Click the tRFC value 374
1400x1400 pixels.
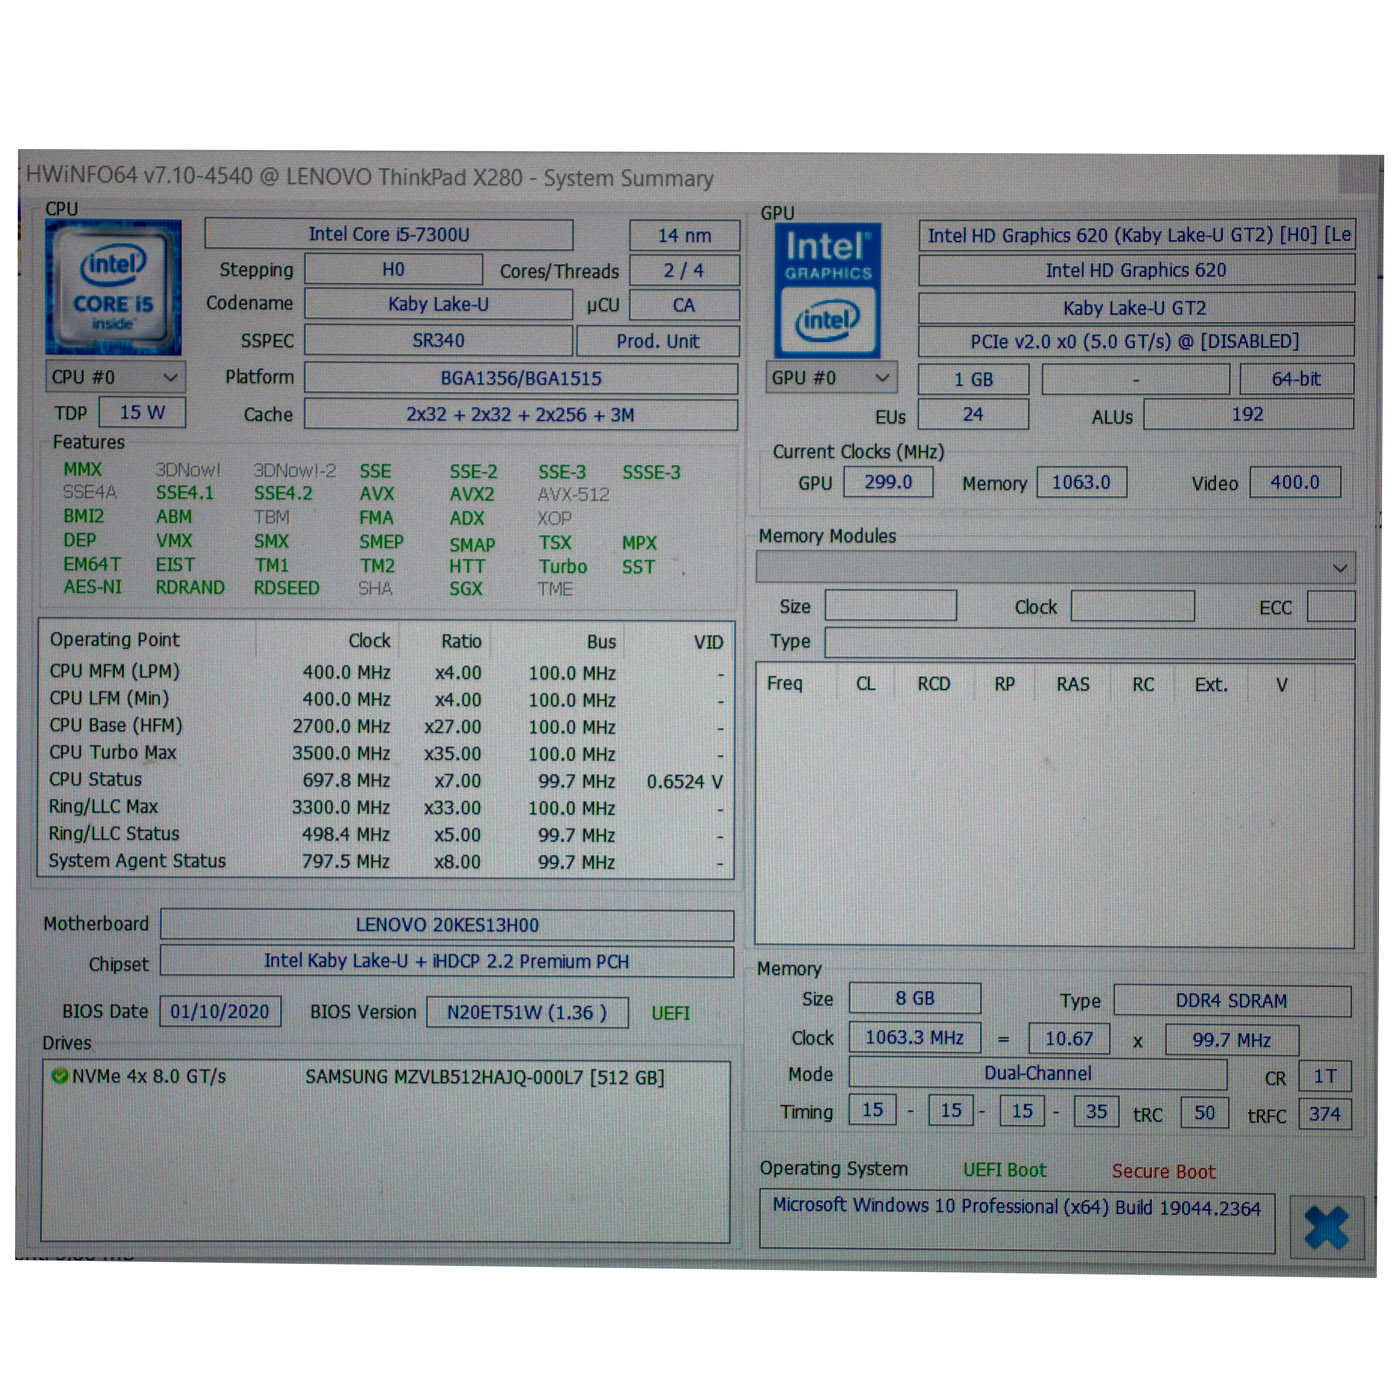click(x=1325, y=1114)
